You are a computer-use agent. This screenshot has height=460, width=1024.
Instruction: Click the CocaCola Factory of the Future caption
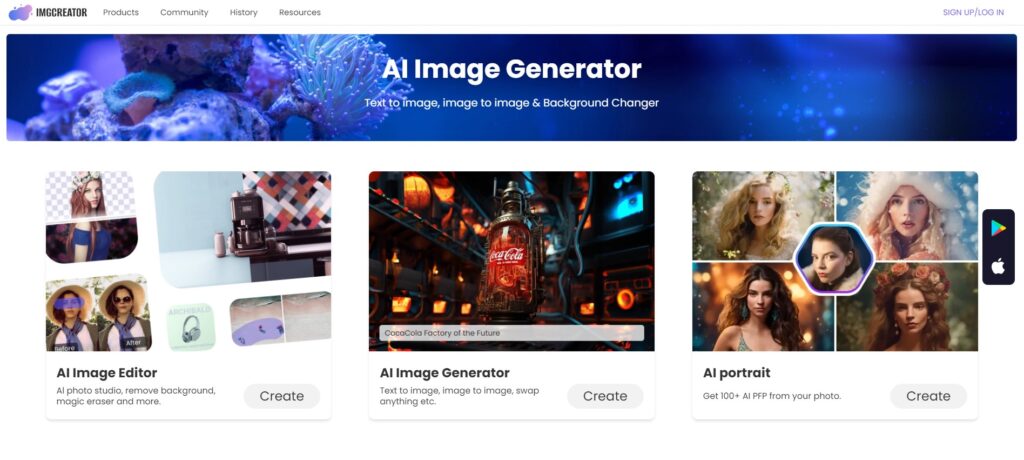tap(511, 333)
